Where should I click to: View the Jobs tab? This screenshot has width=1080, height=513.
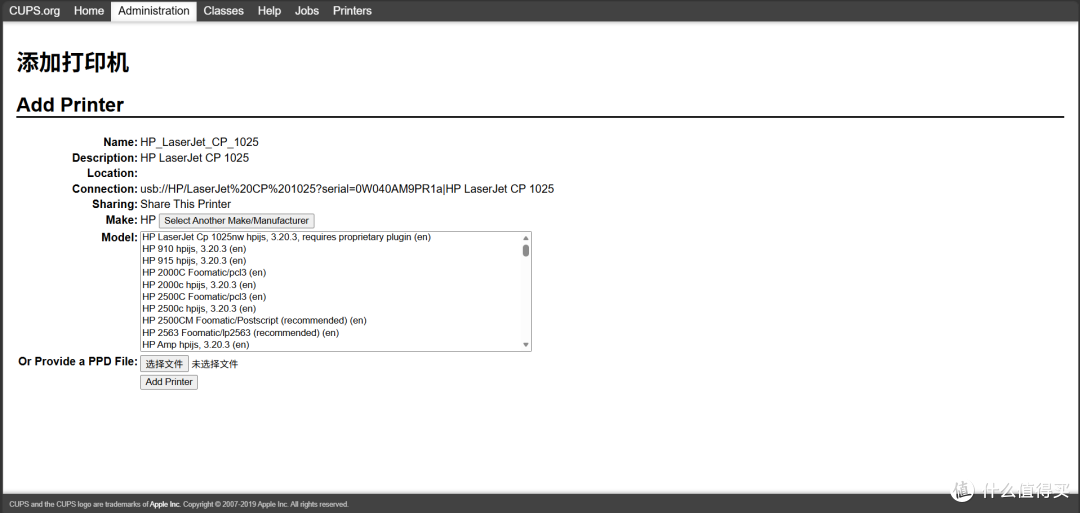coord(307,10)
